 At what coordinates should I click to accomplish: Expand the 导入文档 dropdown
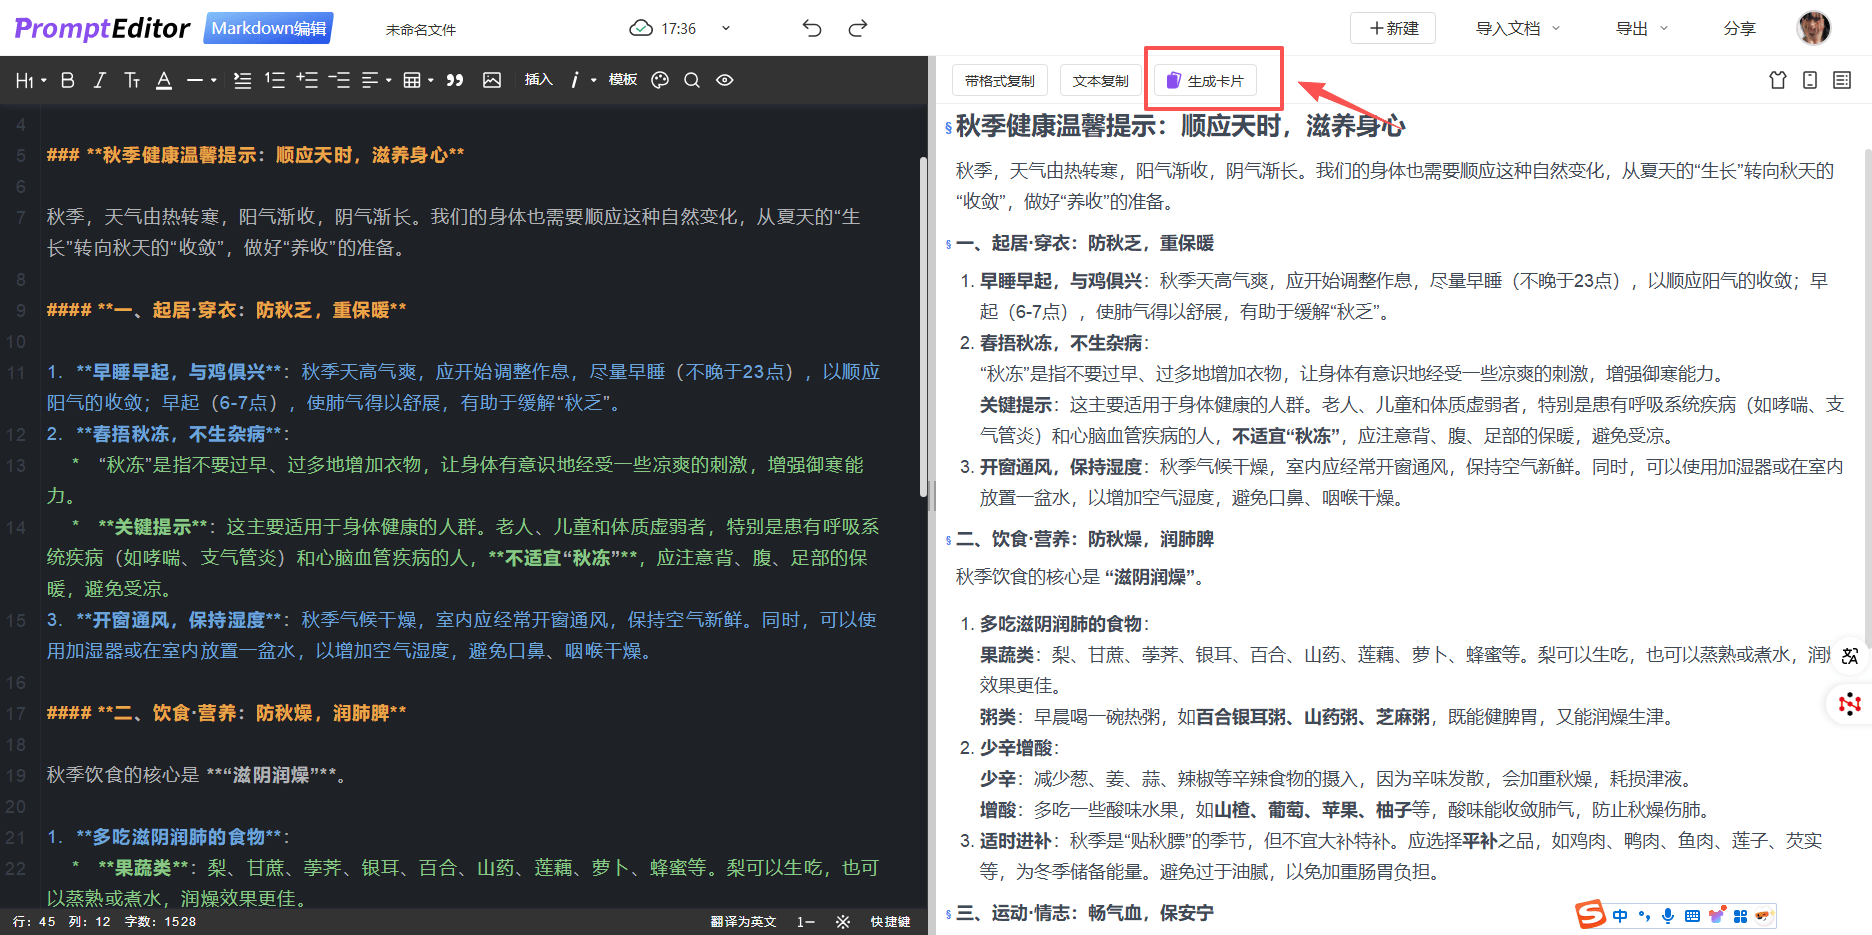[x=1517, y=28]
